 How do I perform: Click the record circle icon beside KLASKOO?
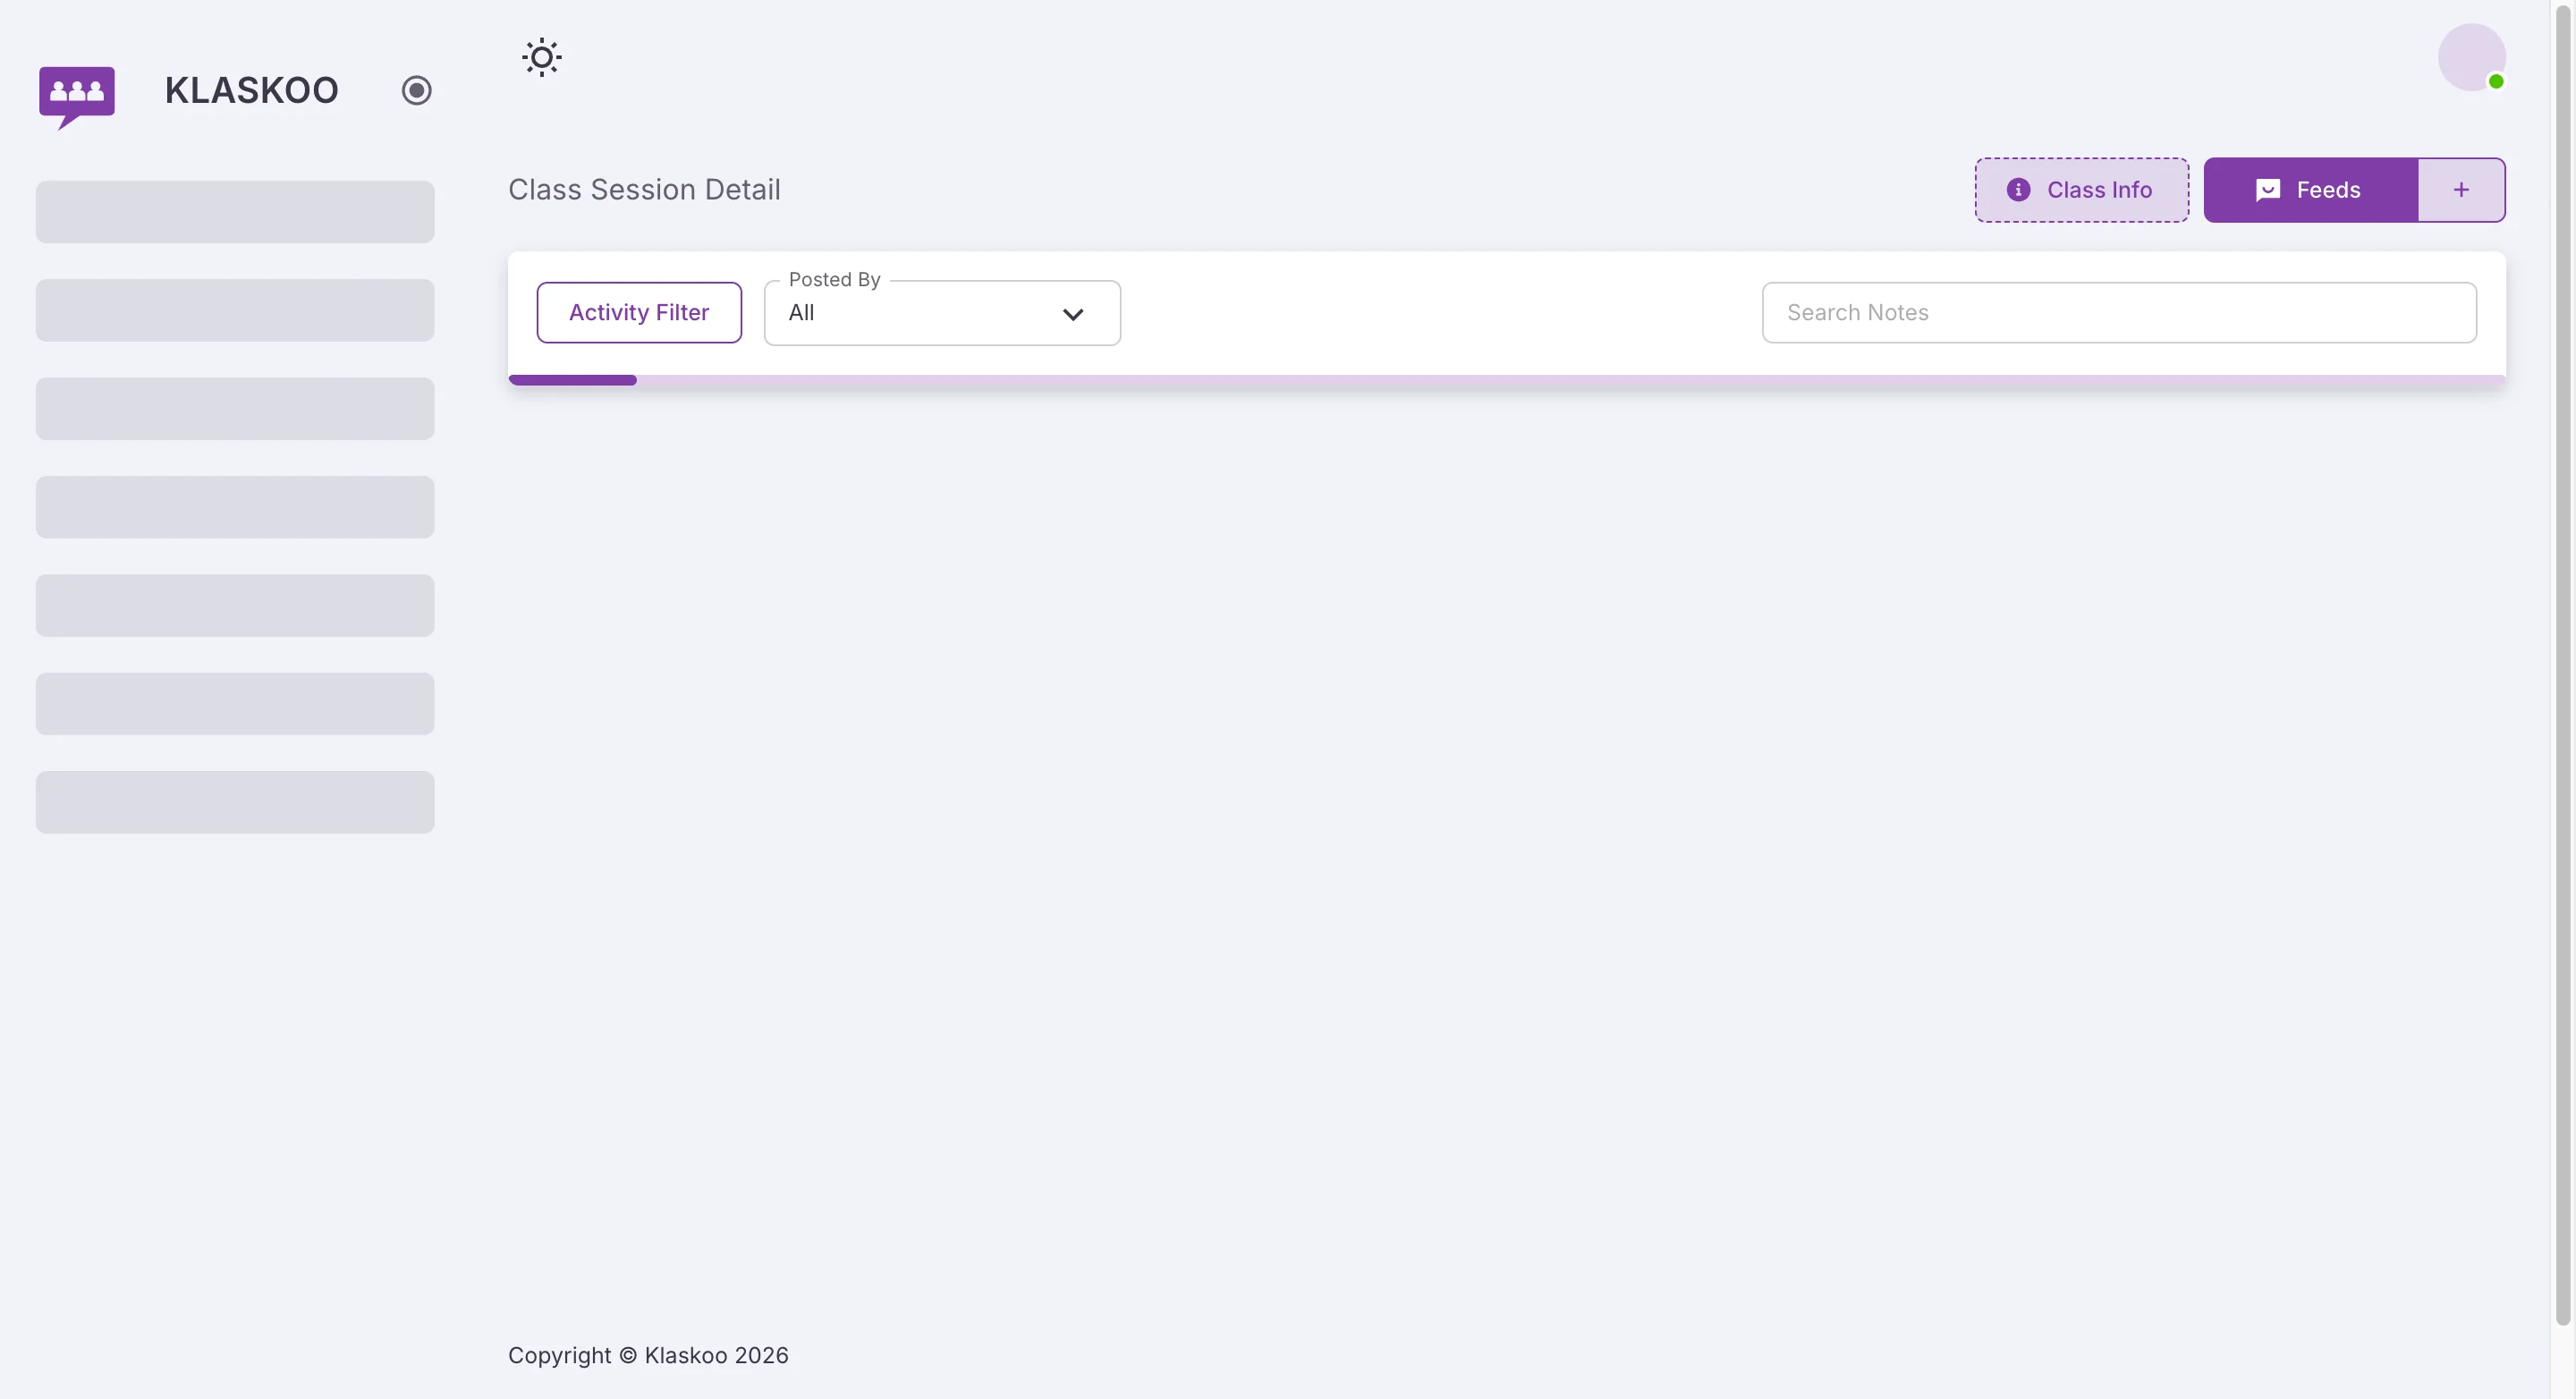(416, 90)
